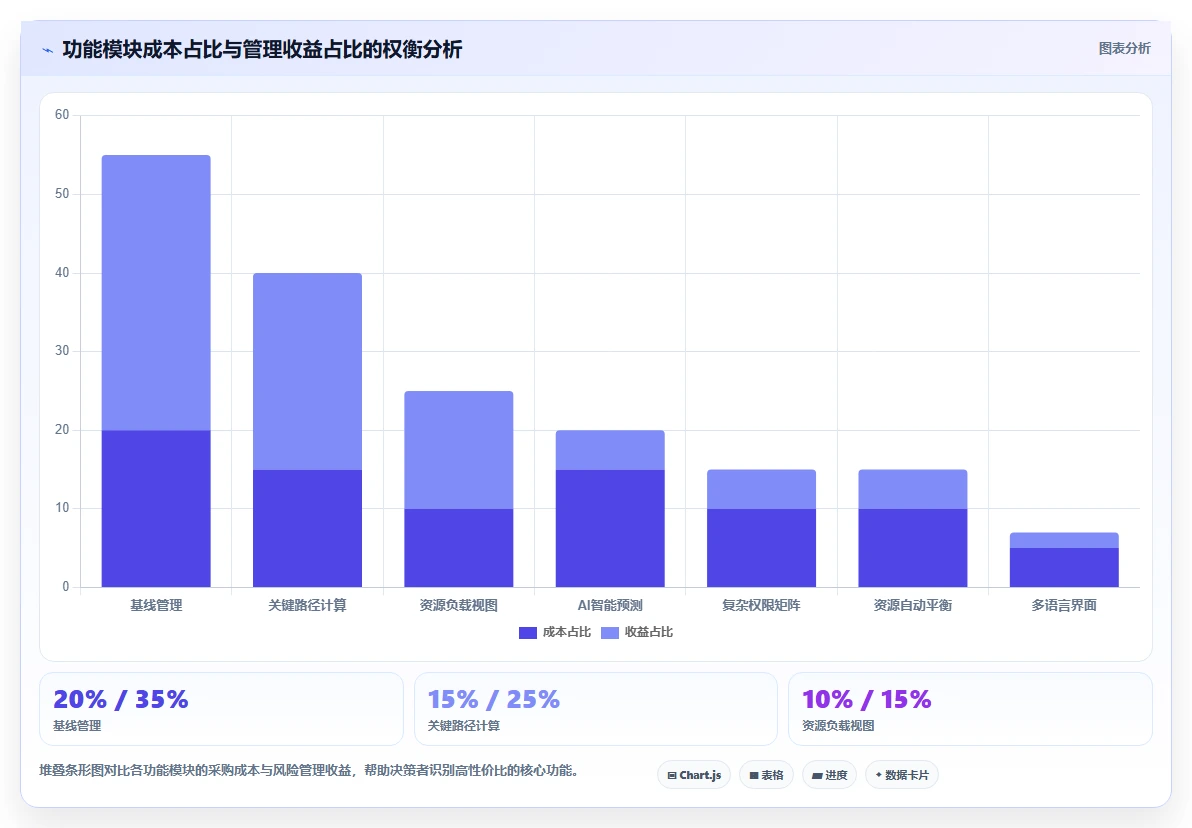Click the 关键路径计算 cost bar segment
This screenshot has height=828, width=1192.
point(307,528)
